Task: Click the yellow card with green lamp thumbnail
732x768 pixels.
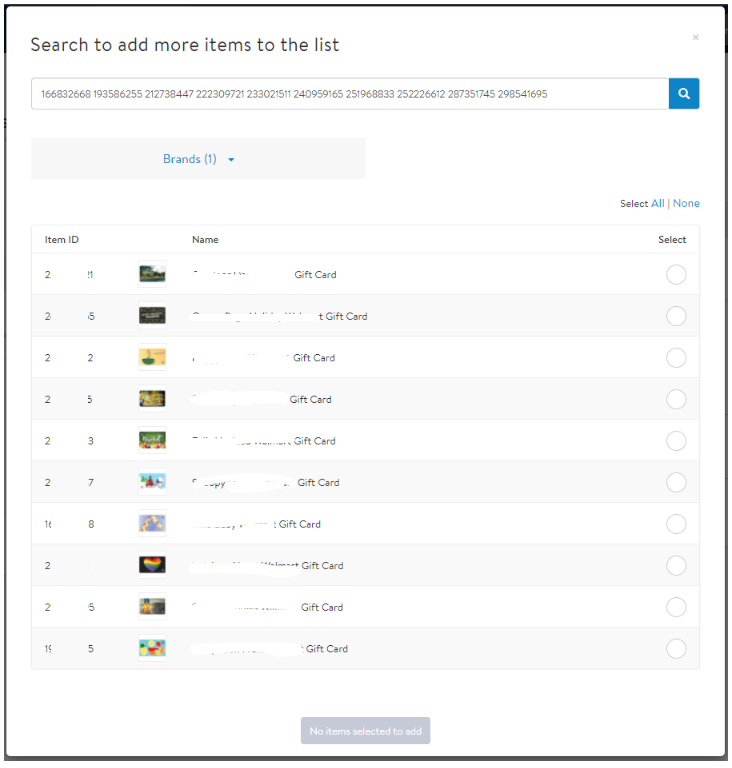Action: 152,358
